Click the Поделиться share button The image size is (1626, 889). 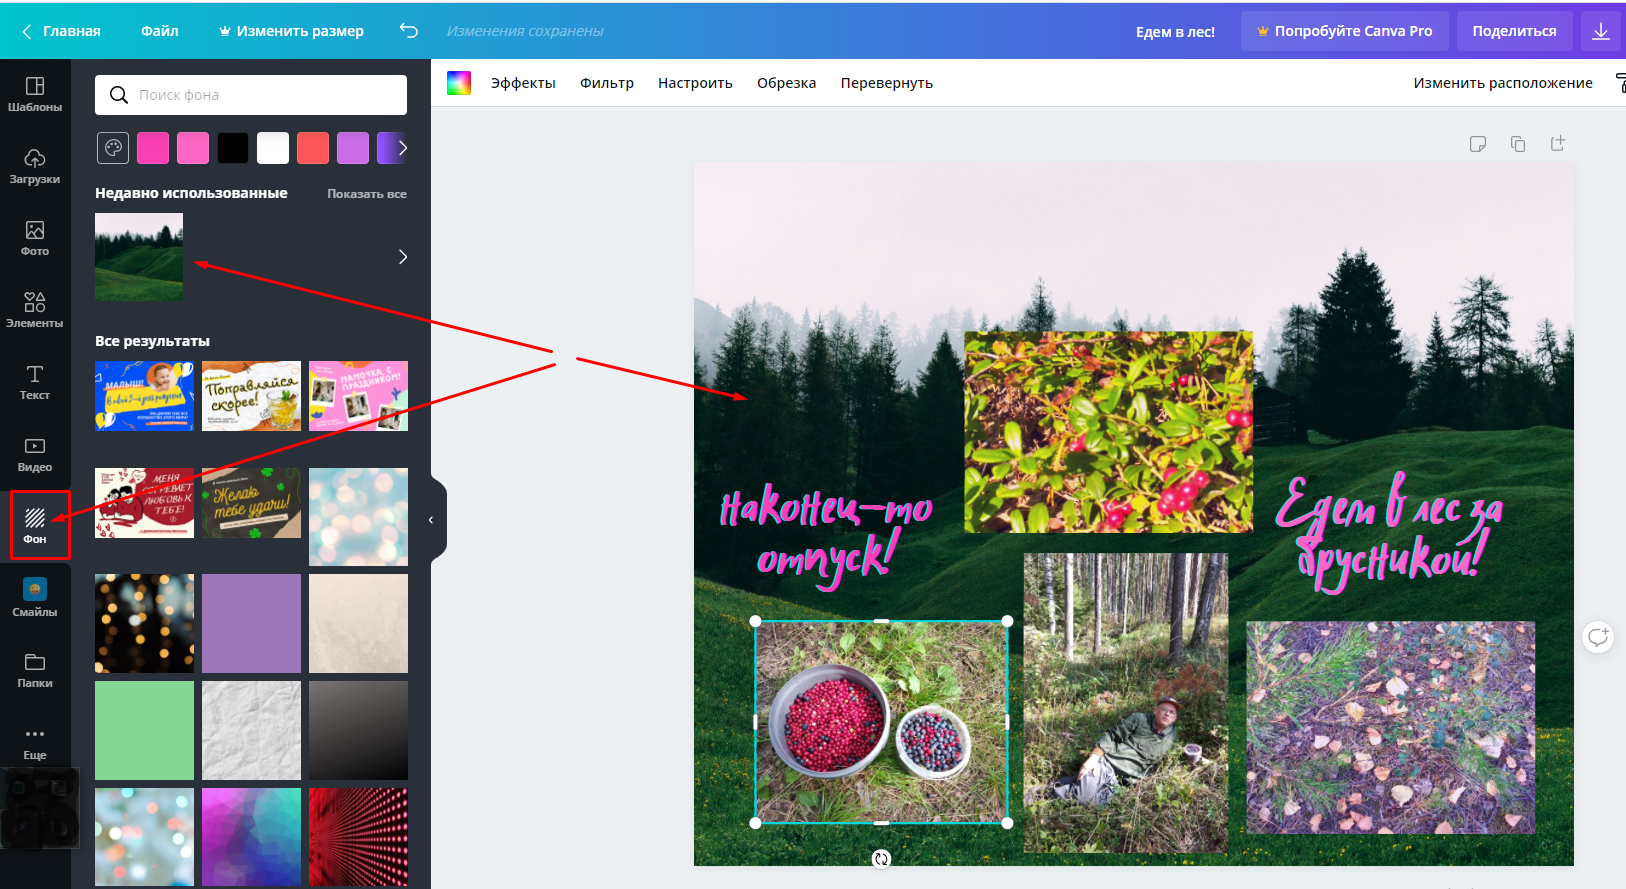click(1514, 31)
